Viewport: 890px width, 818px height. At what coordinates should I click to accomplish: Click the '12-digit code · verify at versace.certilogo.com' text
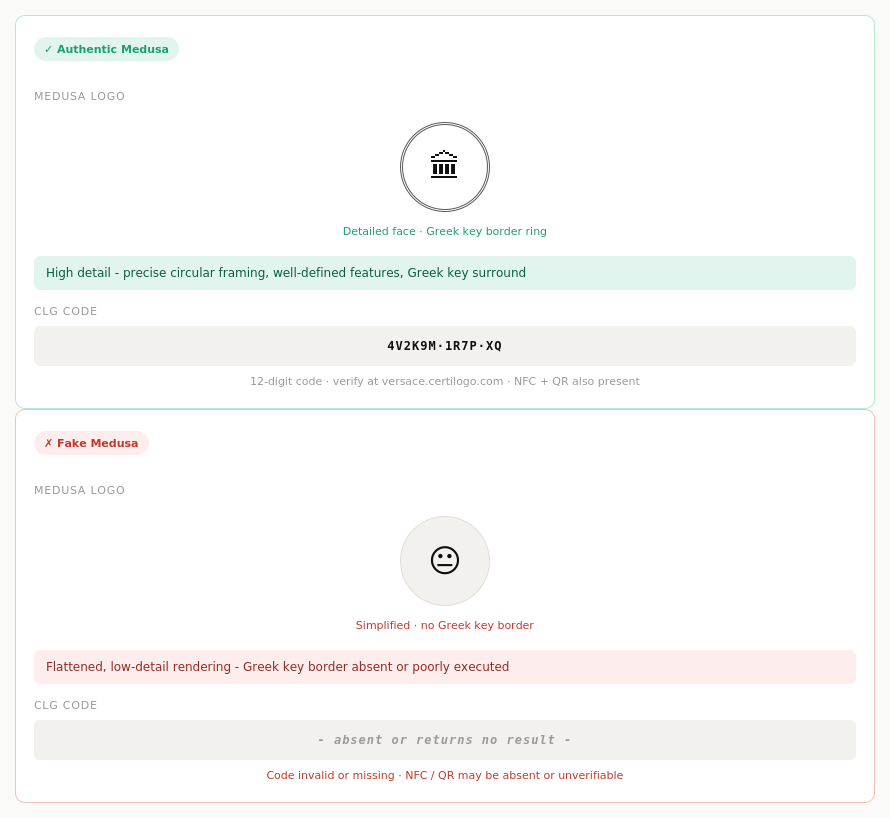pos(444,381)
